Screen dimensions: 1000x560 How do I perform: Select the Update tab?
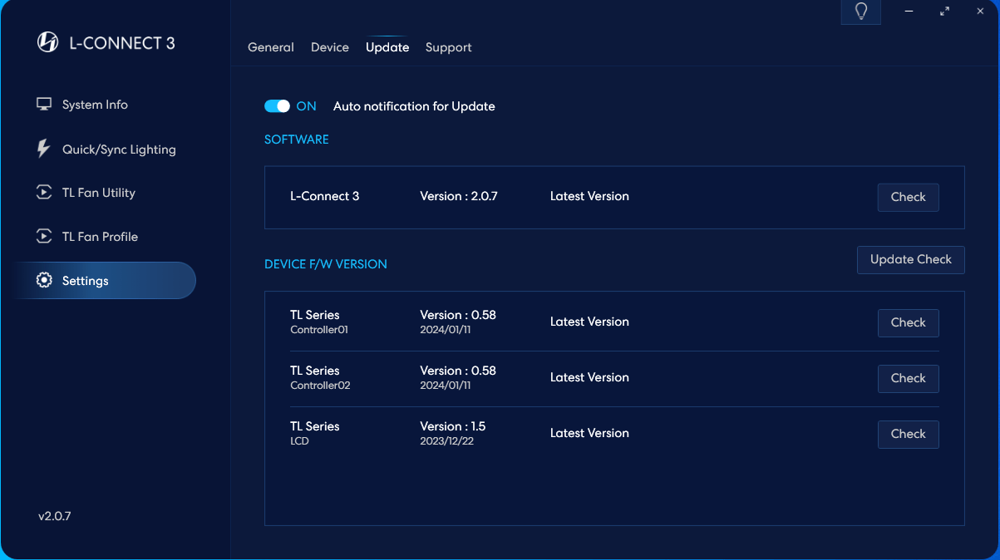pos(387,47)
